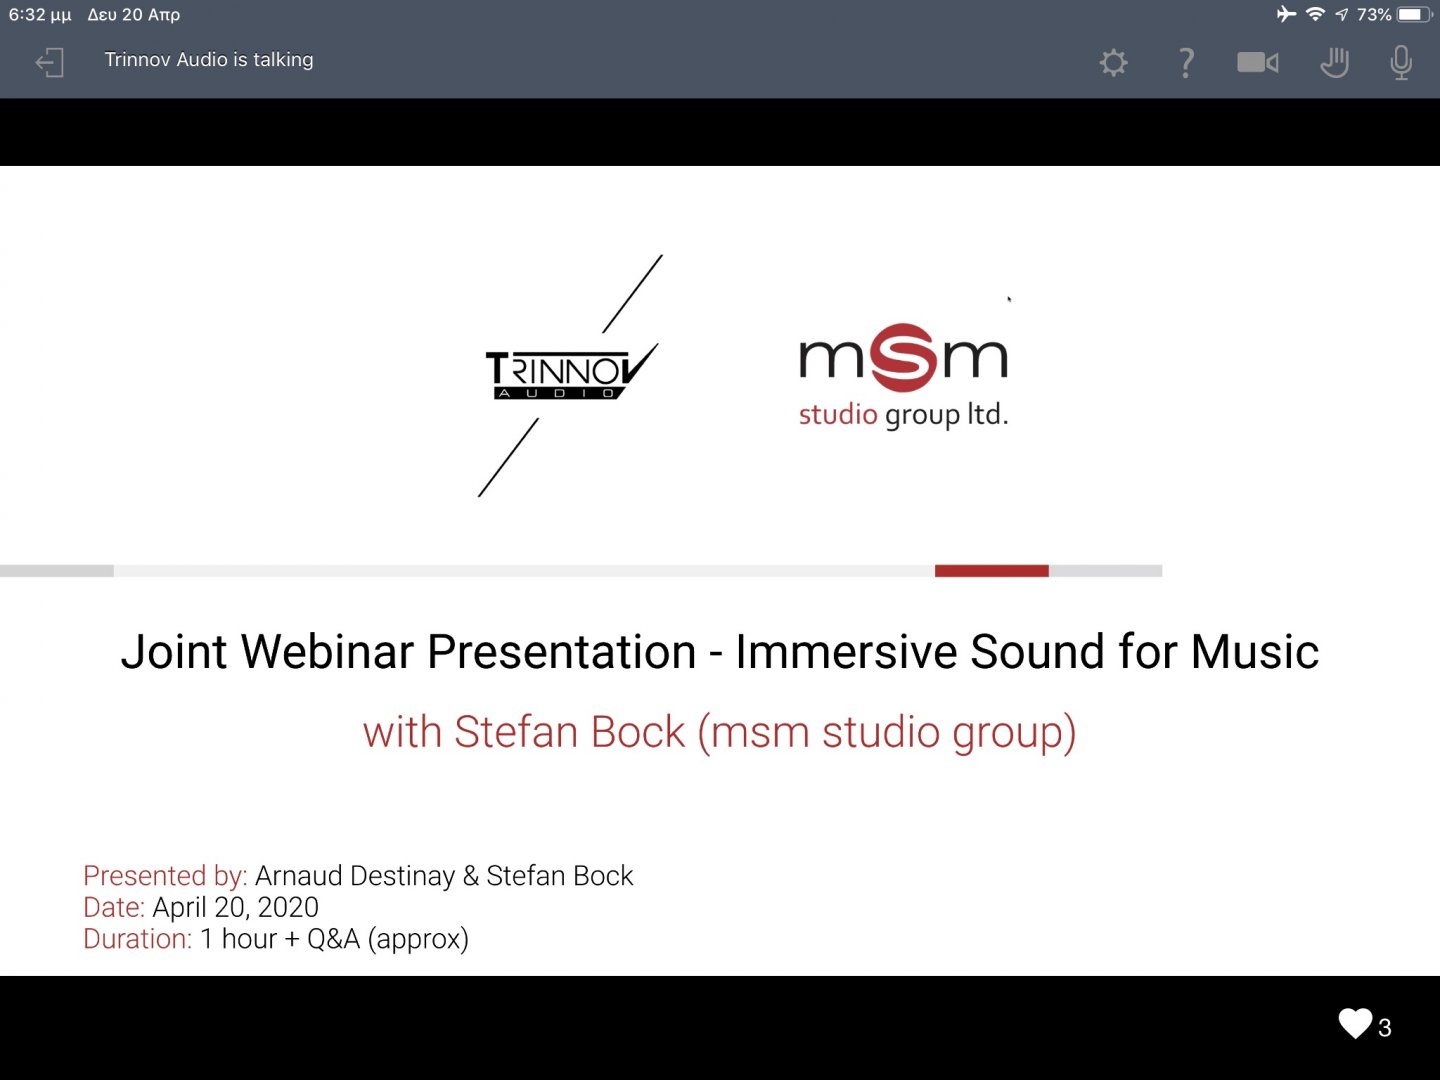Click the 'Presented by: Arnaud Destinay & Stefan Bock' line
Viewport: 1440px width, 1080px height.
(358, 876)
